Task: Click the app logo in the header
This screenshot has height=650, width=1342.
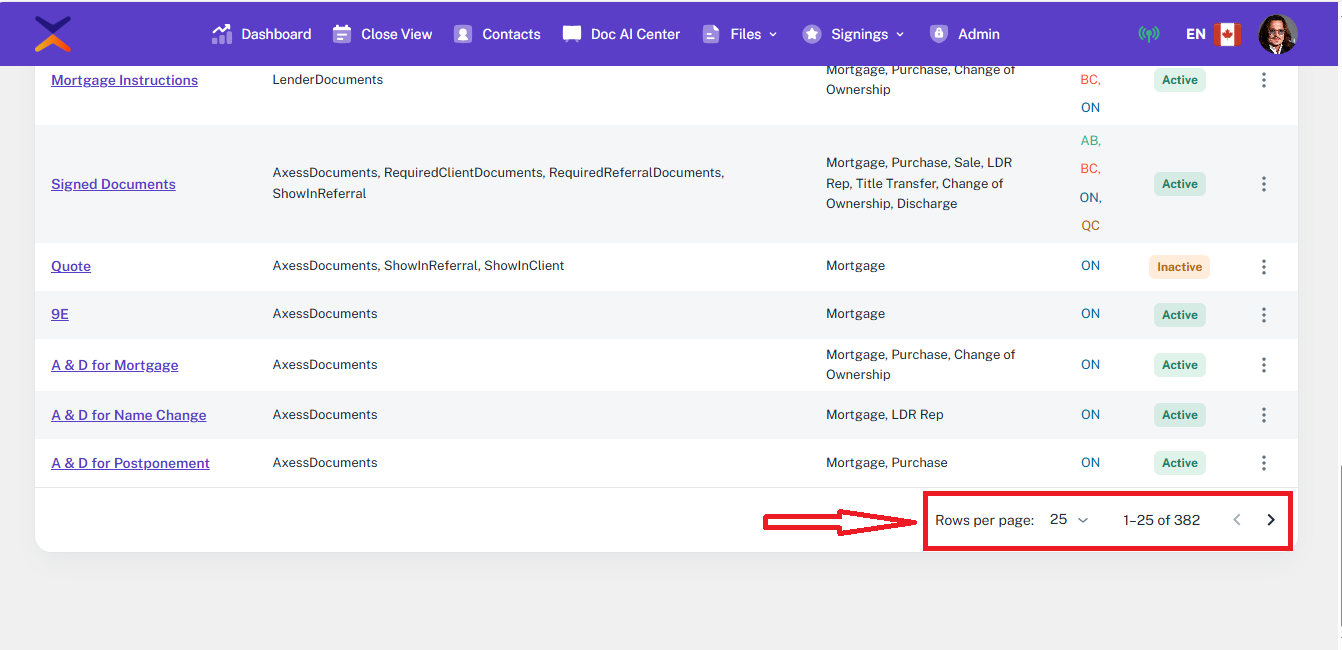Action: click(52, 34)
